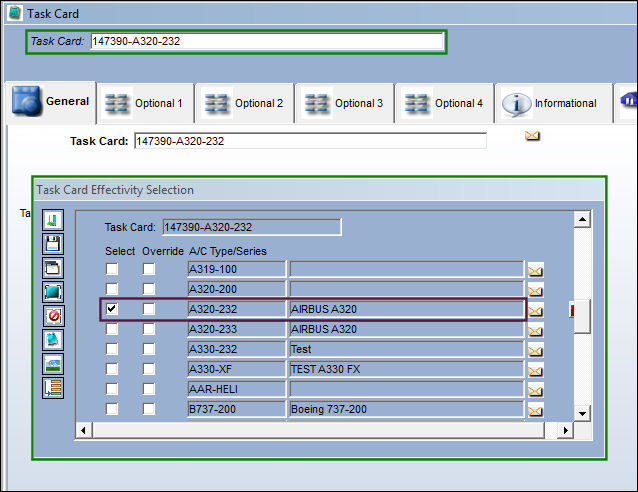This screenshot has width=638, height=492.
Task: Open the Informational tab
Action: (554, 103)
